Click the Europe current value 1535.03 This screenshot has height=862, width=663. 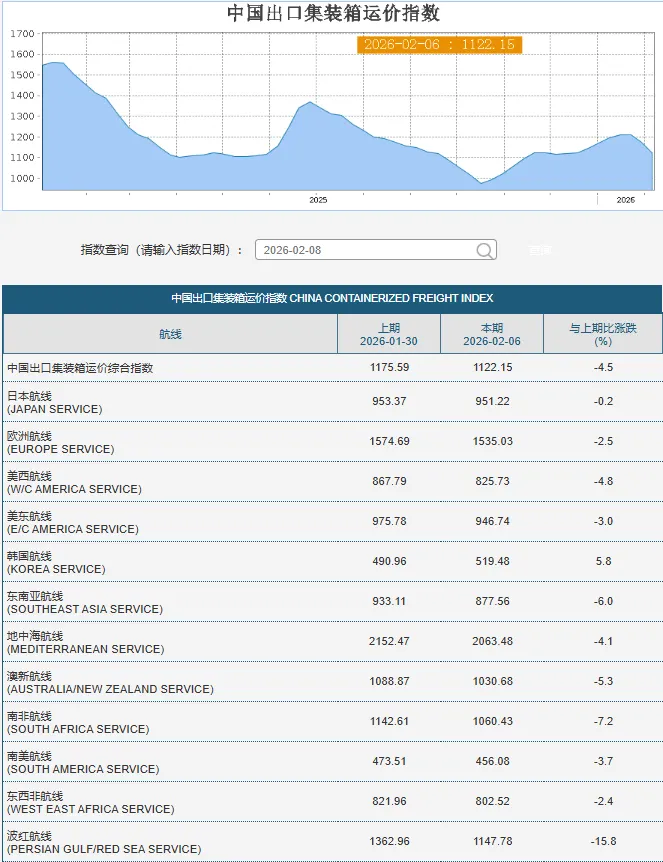click(493, 441)
